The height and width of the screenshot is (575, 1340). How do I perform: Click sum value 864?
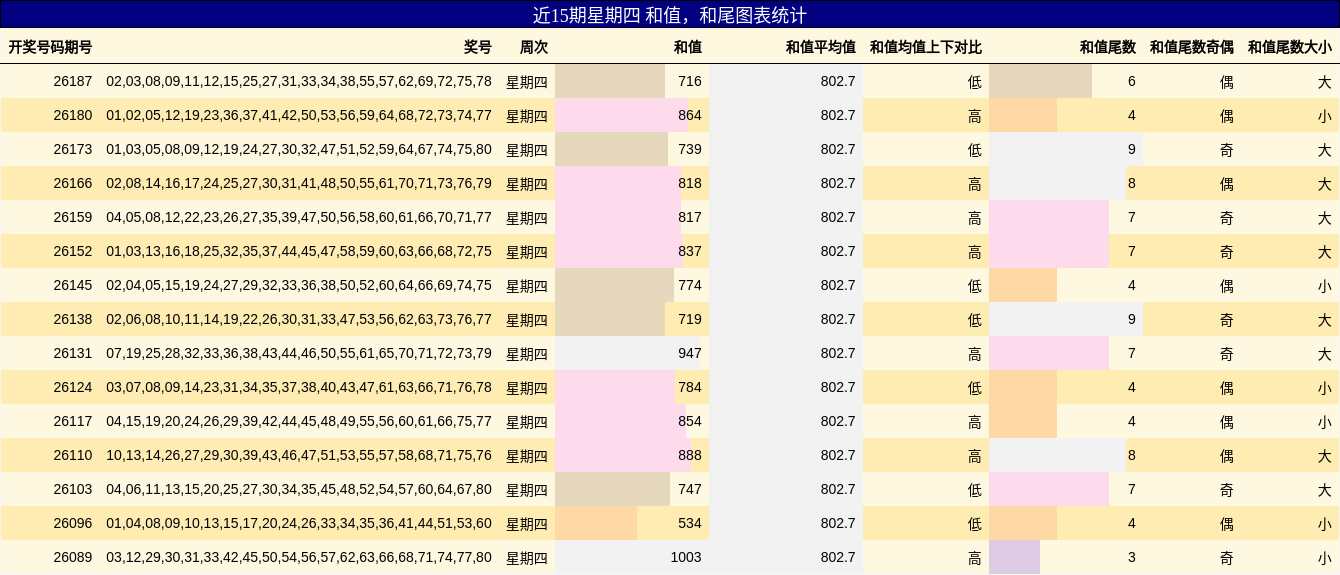(690, 115)
